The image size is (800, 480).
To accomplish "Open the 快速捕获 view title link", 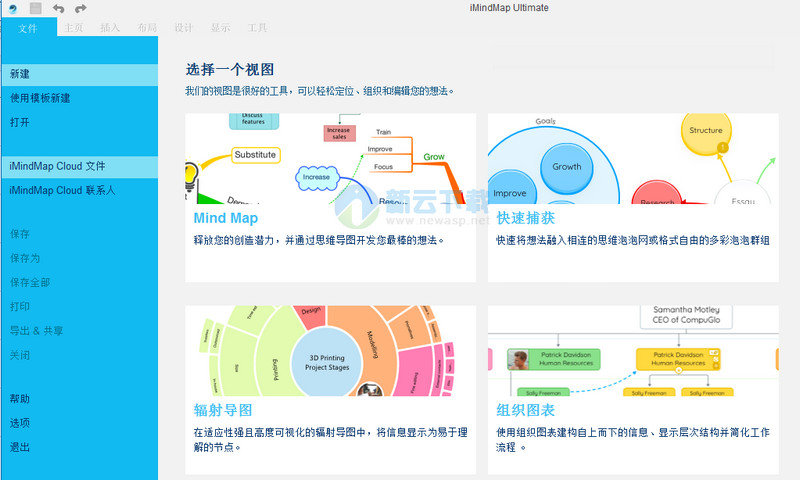I will pyautogui.click(x=526, y=218).
